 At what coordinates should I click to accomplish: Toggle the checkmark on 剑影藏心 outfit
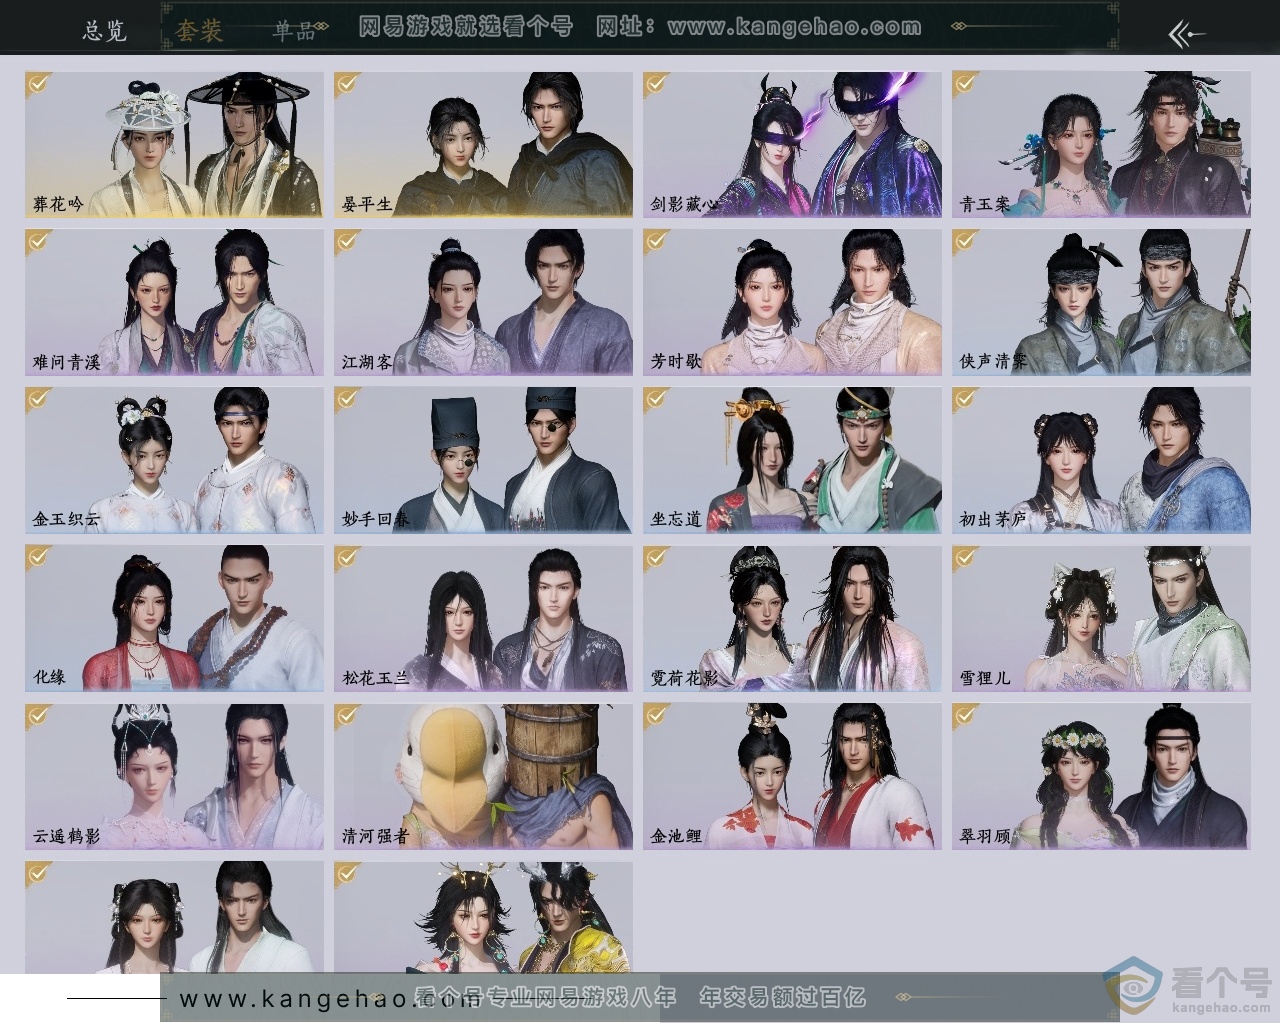click(657, 85)
